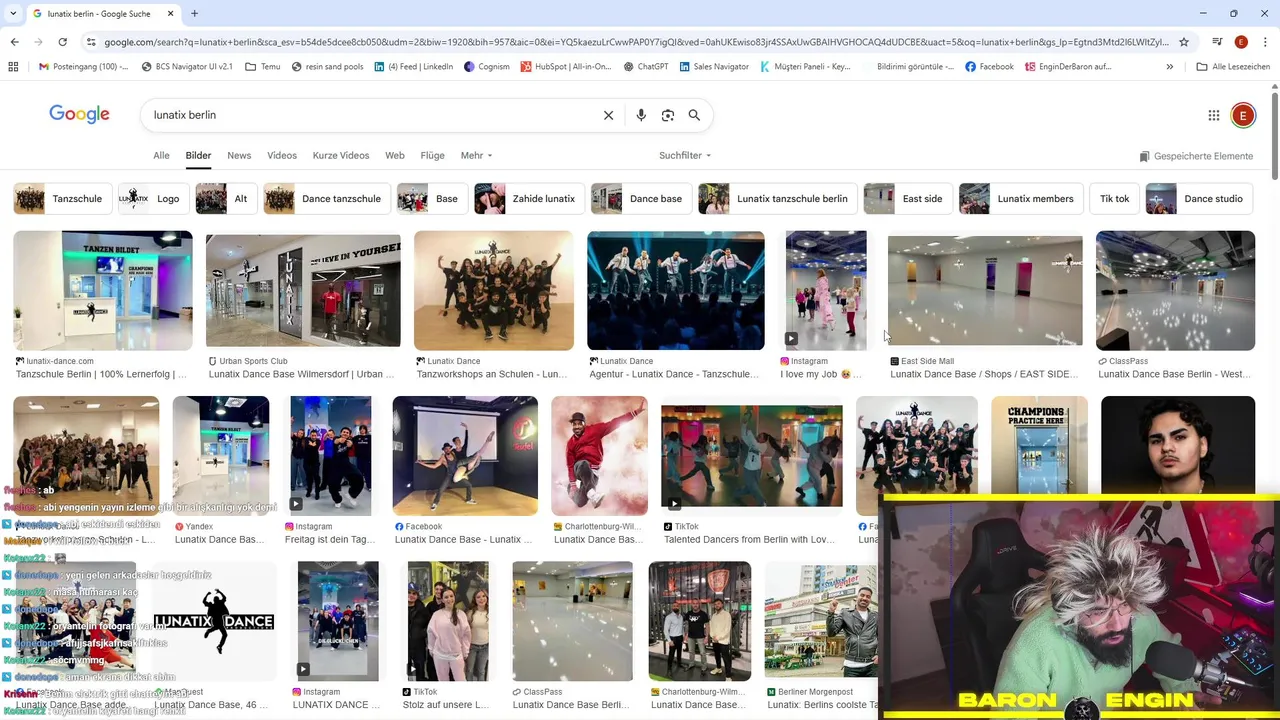Viewport: 1280px width, 720px height.
Task: Open the LinkedIn Feed bookmark
Action: pos(413,67)
